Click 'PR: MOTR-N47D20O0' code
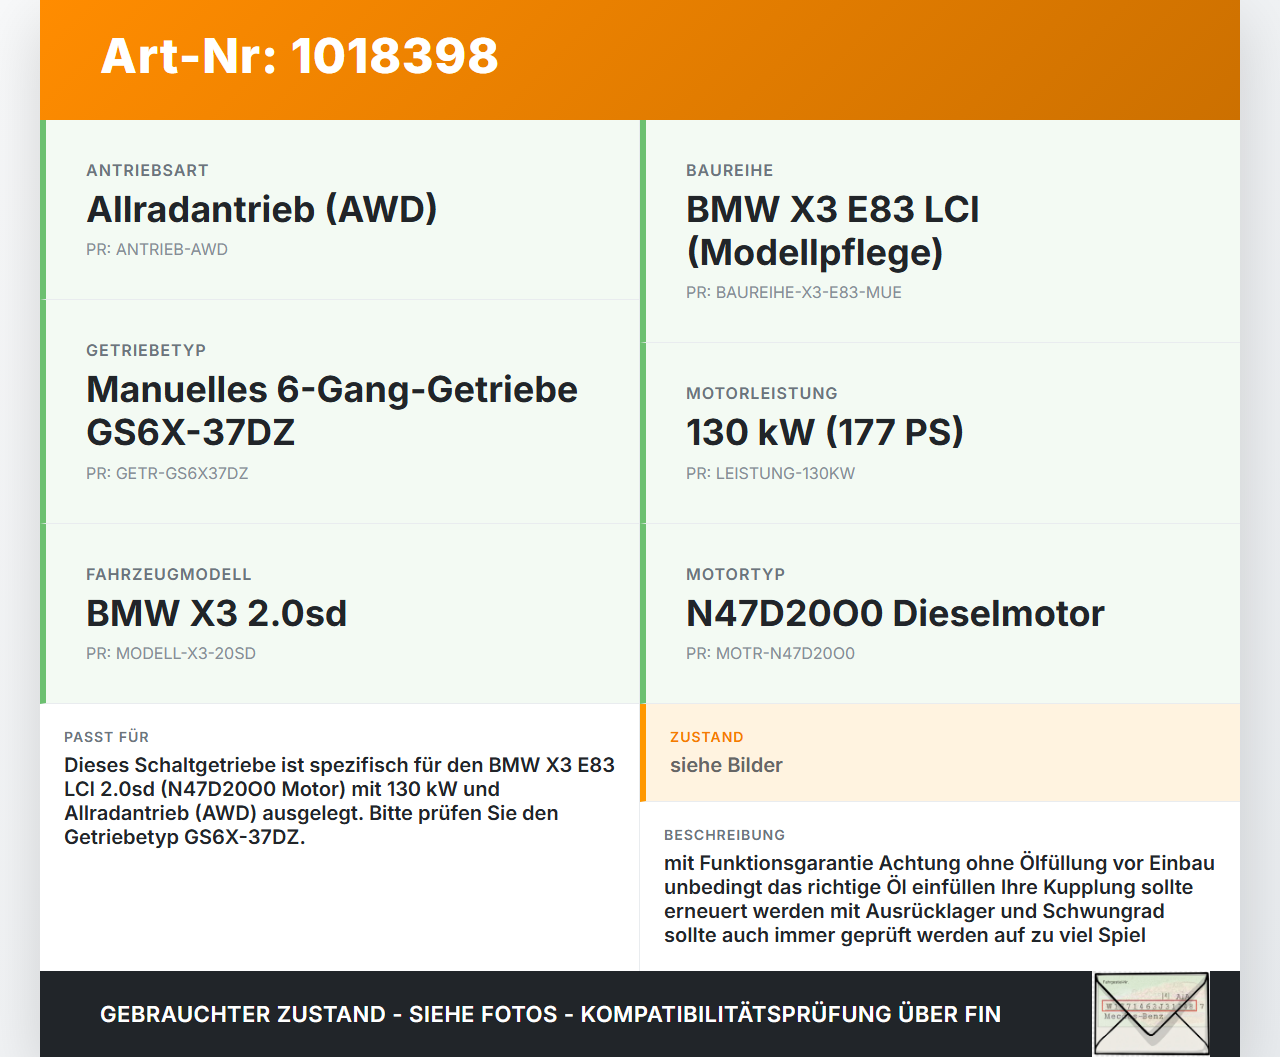The width and height of the screenshot is (1280, 1057). tap(770, 654)
